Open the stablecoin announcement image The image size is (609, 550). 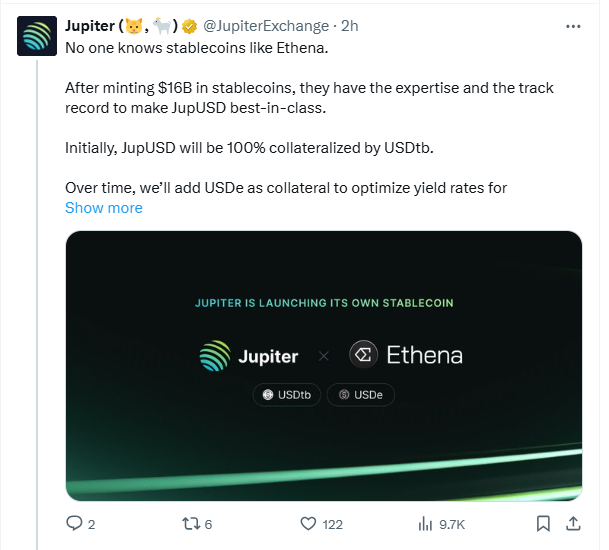(x=323, y=365)
